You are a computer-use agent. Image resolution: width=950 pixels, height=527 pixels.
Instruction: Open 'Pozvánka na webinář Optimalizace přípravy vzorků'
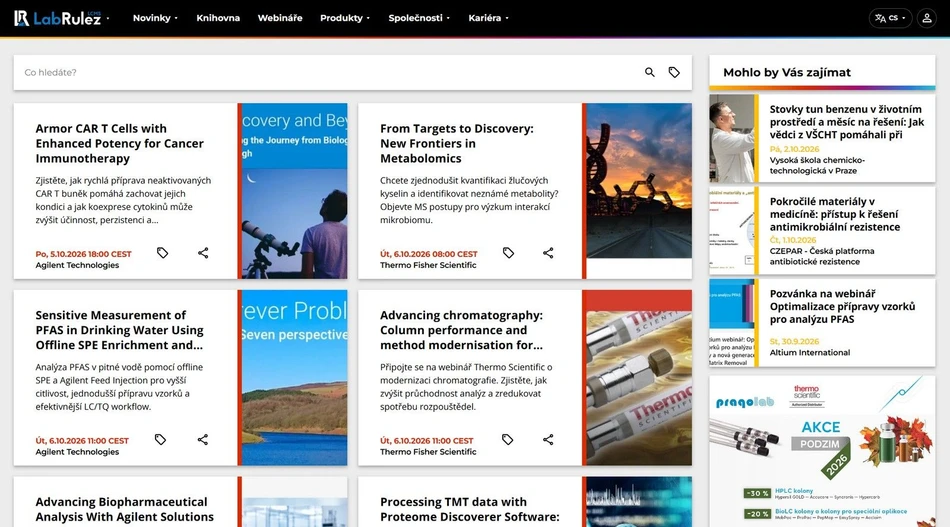[842, 307]
